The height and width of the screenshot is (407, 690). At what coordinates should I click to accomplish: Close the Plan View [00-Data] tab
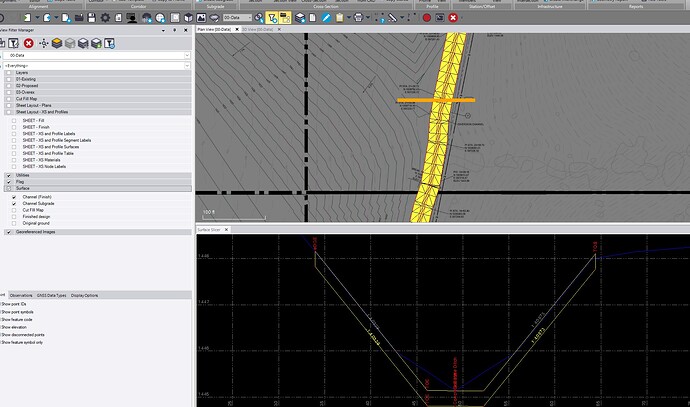(x=237, y=29)
